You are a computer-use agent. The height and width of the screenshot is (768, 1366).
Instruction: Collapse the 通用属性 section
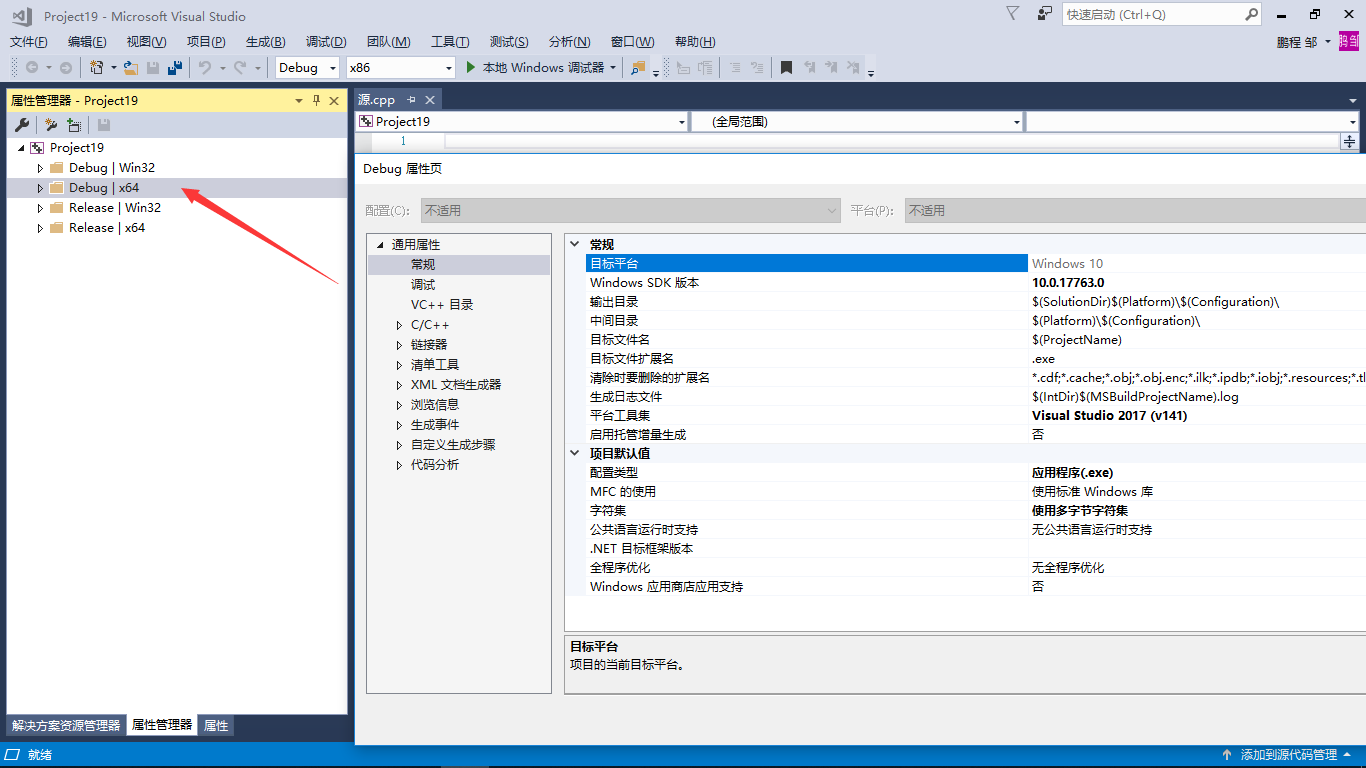click(x=379, y=243)
